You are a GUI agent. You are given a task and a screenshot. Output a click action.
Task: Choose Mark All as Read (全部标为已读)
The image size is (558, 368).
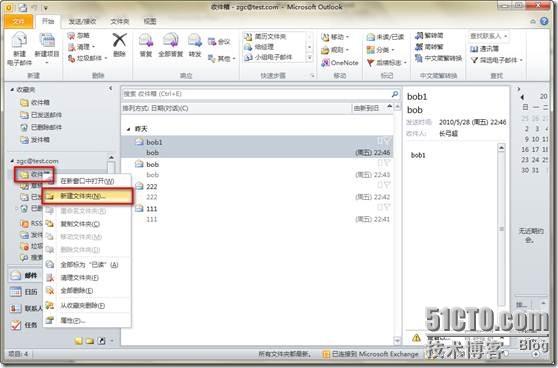87,264
